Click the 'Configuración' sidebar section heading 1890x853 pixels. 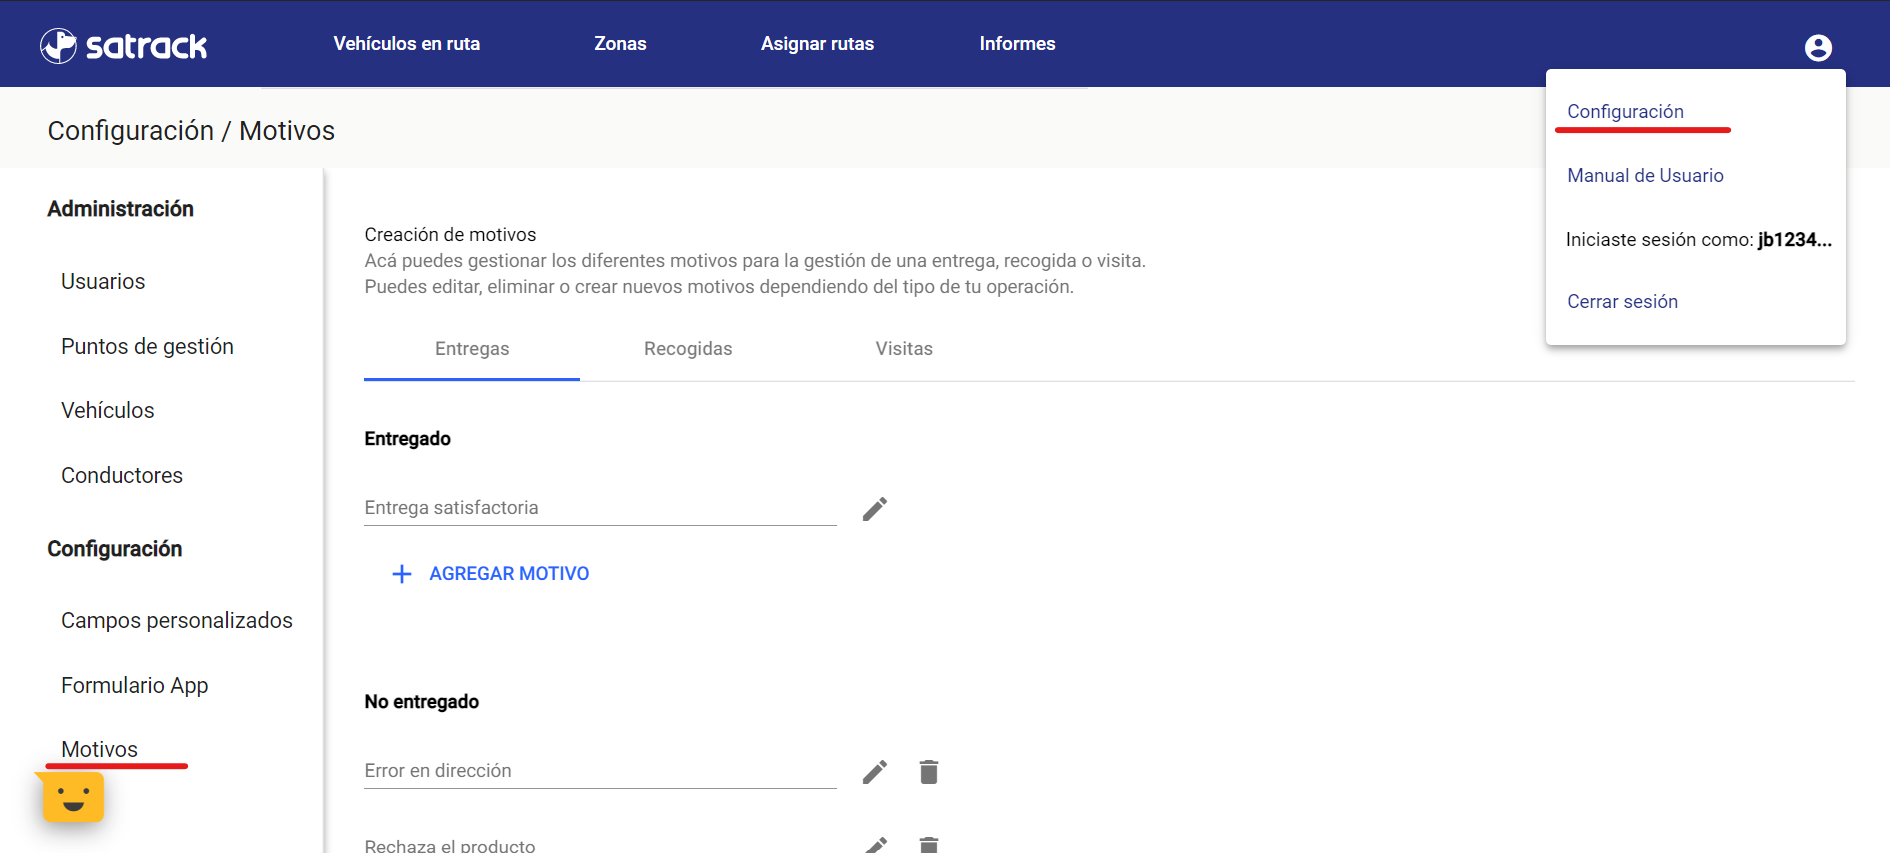click(x=114, y=549)
